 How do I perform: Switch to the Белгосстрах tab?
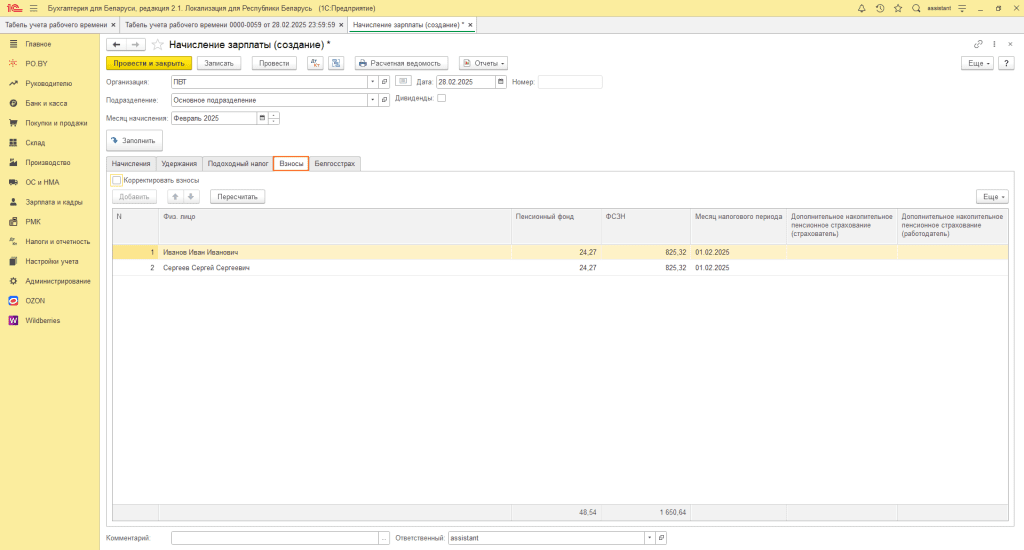(x=334, y=163)
